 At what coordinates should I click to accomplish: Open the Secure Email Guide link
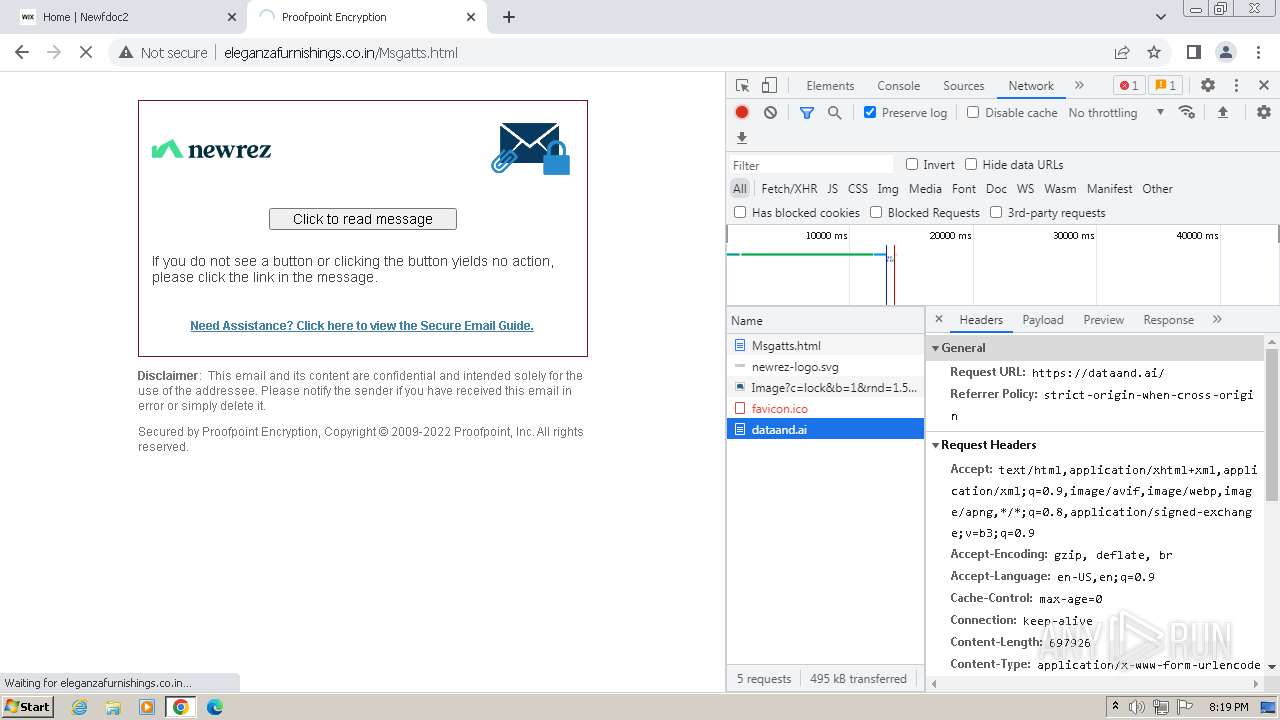[x=362, y=325]
